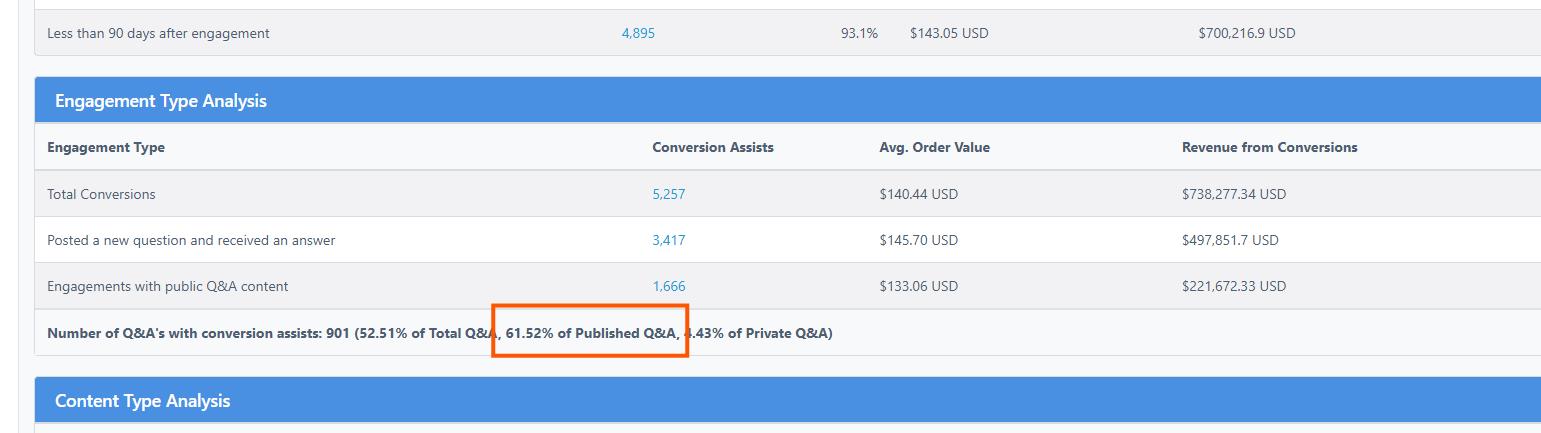Open the 4,895 conversions link
Viewport: 1541px width, 433px height.
[x=638, y=33]
